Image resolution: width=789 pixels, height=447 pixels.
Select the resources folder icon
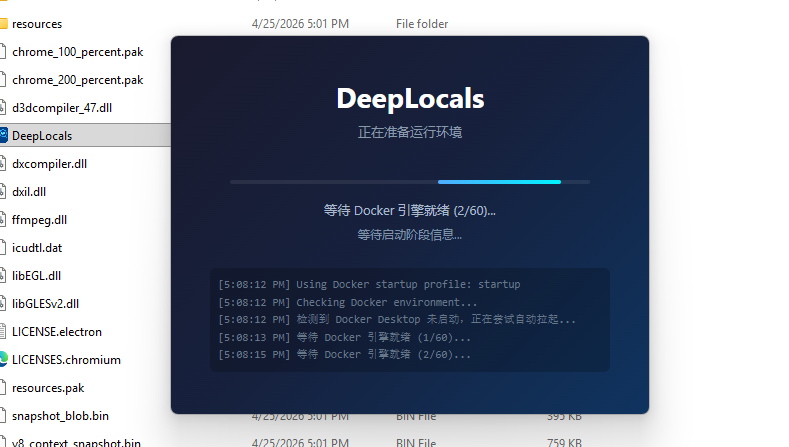[x=4, y=24]
